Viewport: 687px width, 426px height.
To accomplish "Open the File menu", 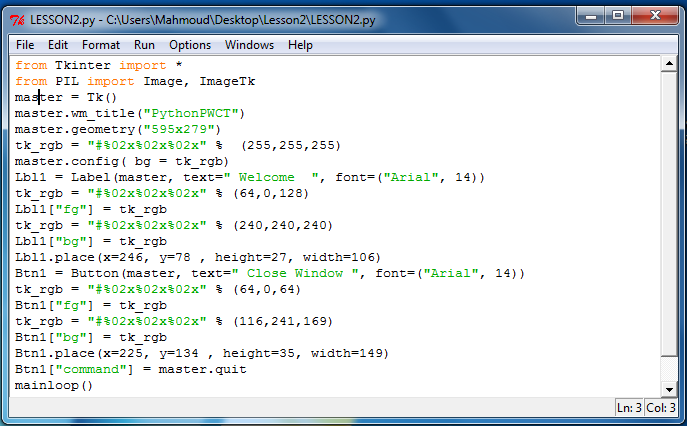I will pyautogui.click(x=25, y=45).
